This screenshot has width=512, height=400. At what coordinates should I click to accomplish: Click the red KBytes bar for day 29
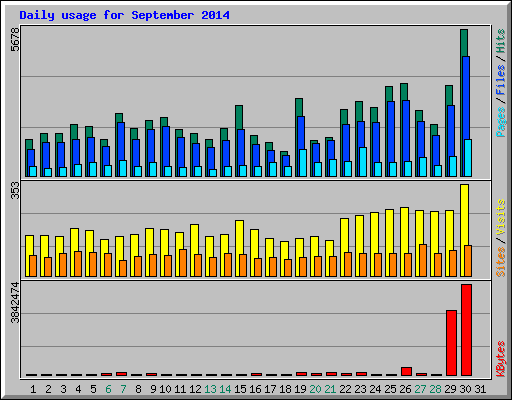tap(451, 343)
